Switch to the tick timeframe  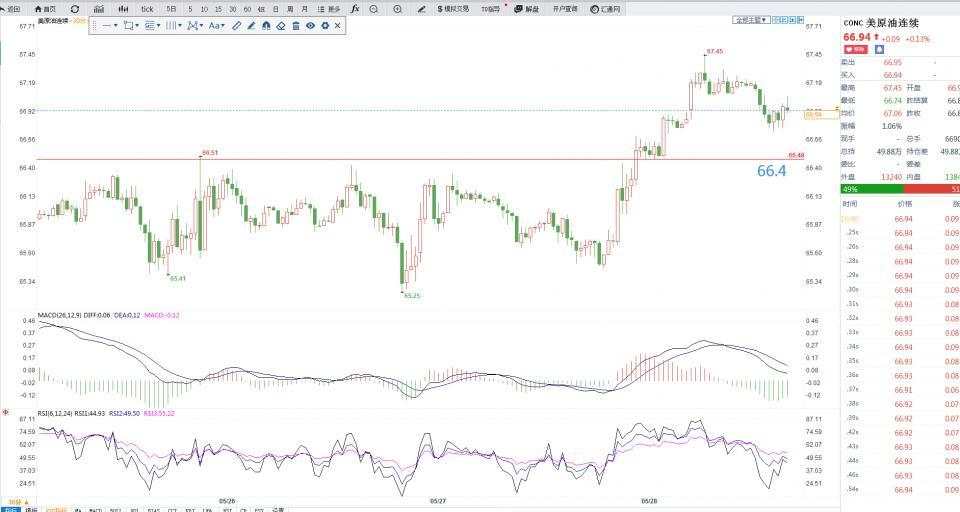pos(147,9)
